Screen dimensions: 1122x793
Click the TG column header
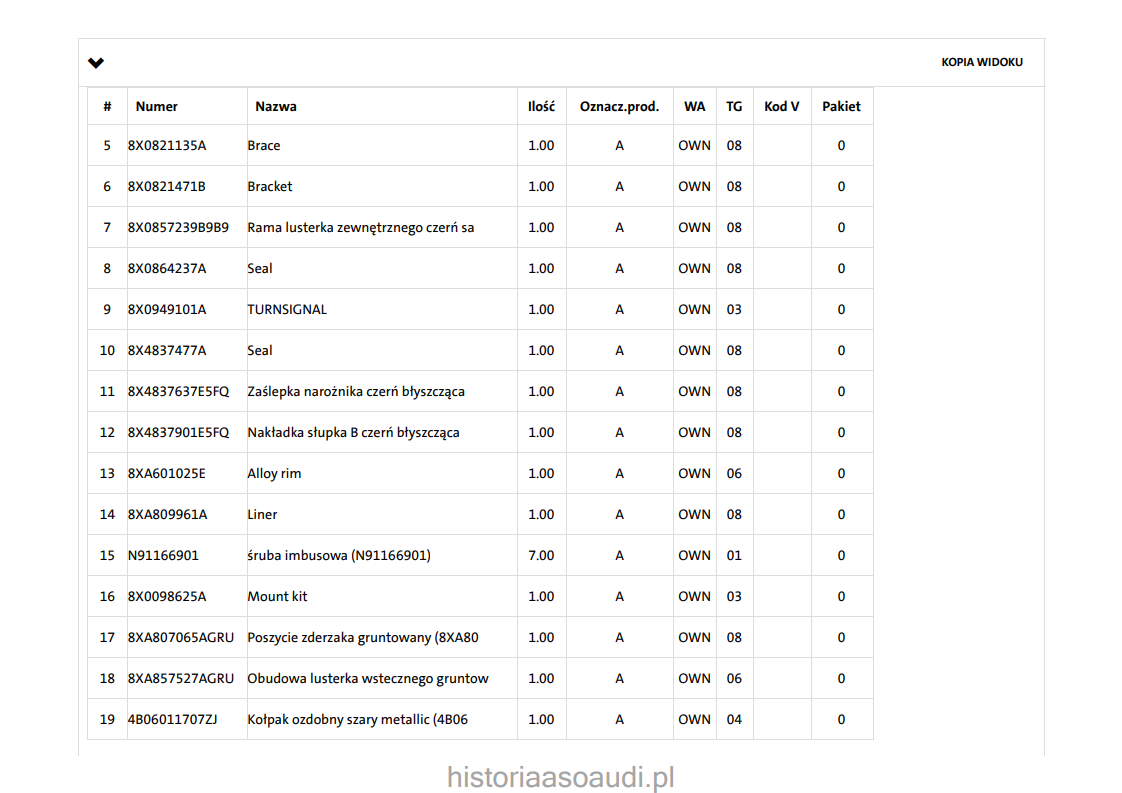[x=734, y=106]
